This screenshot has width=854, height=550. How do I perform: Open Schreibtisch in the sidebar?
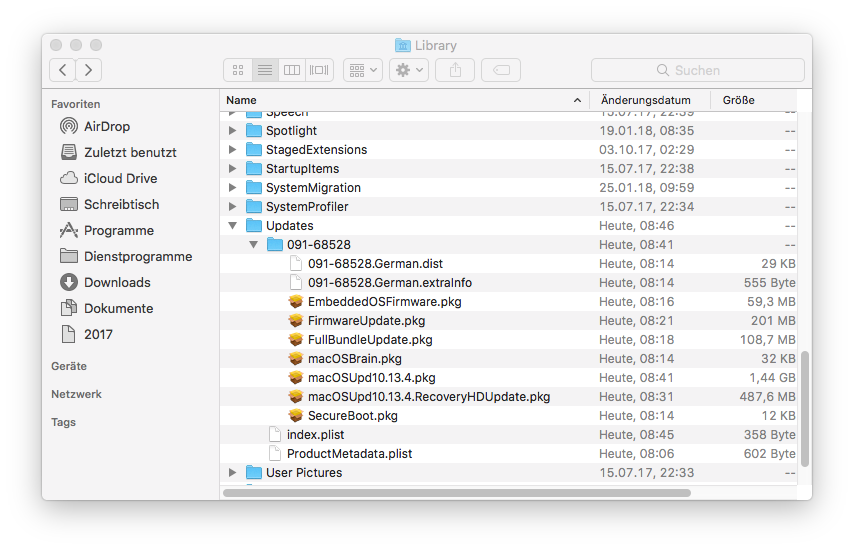coord(109,205)
